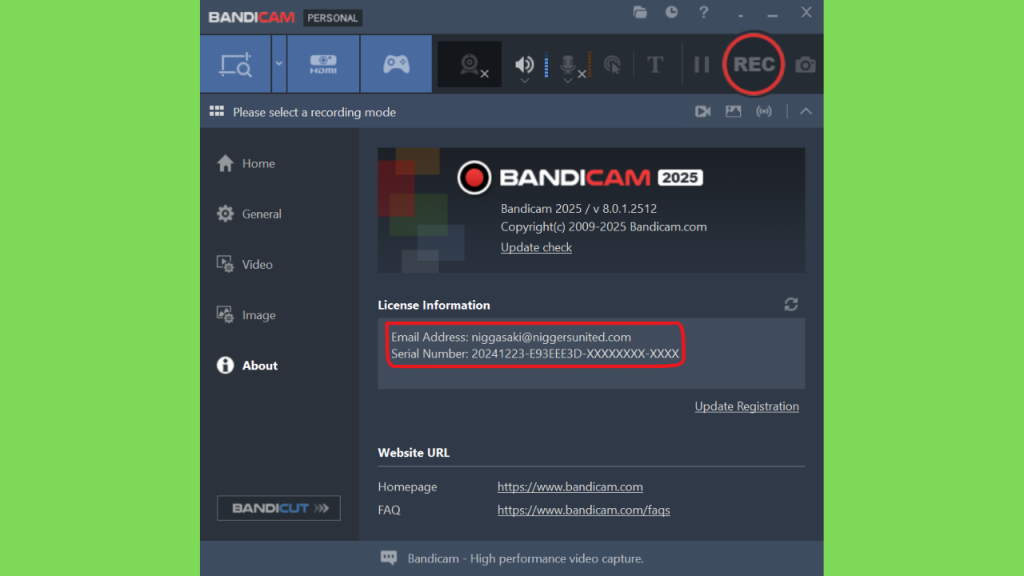The image size is (1024, 576).
Task: Click the Serial Number text line
Action: click(x=535, y=354)
